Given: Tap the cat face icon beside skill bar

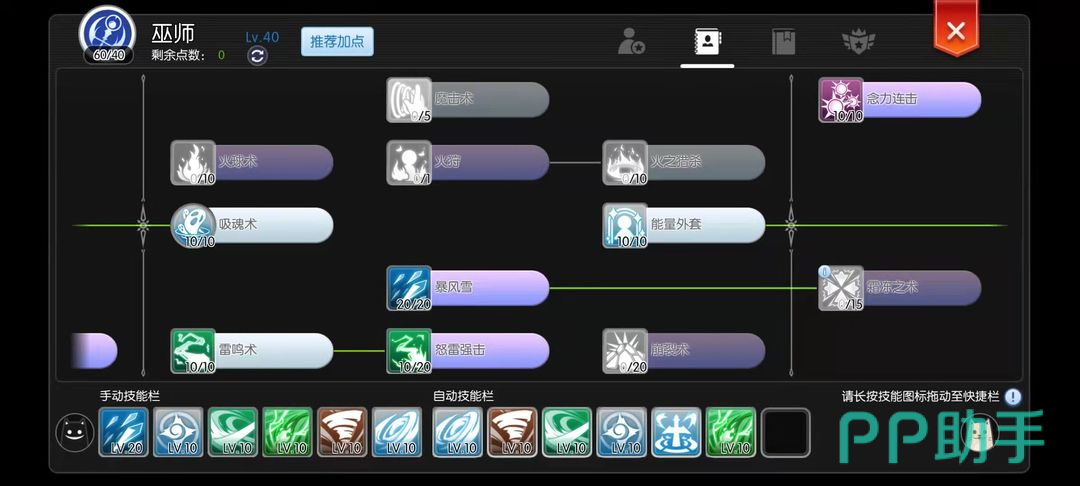Looking at the screenshot, I should [x=74, y=433].
